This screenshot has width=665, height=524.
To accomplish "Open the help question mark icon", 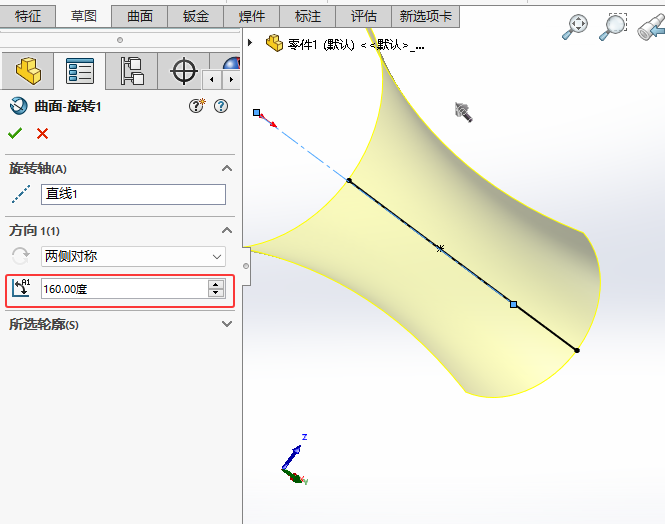I will point(221,106).
